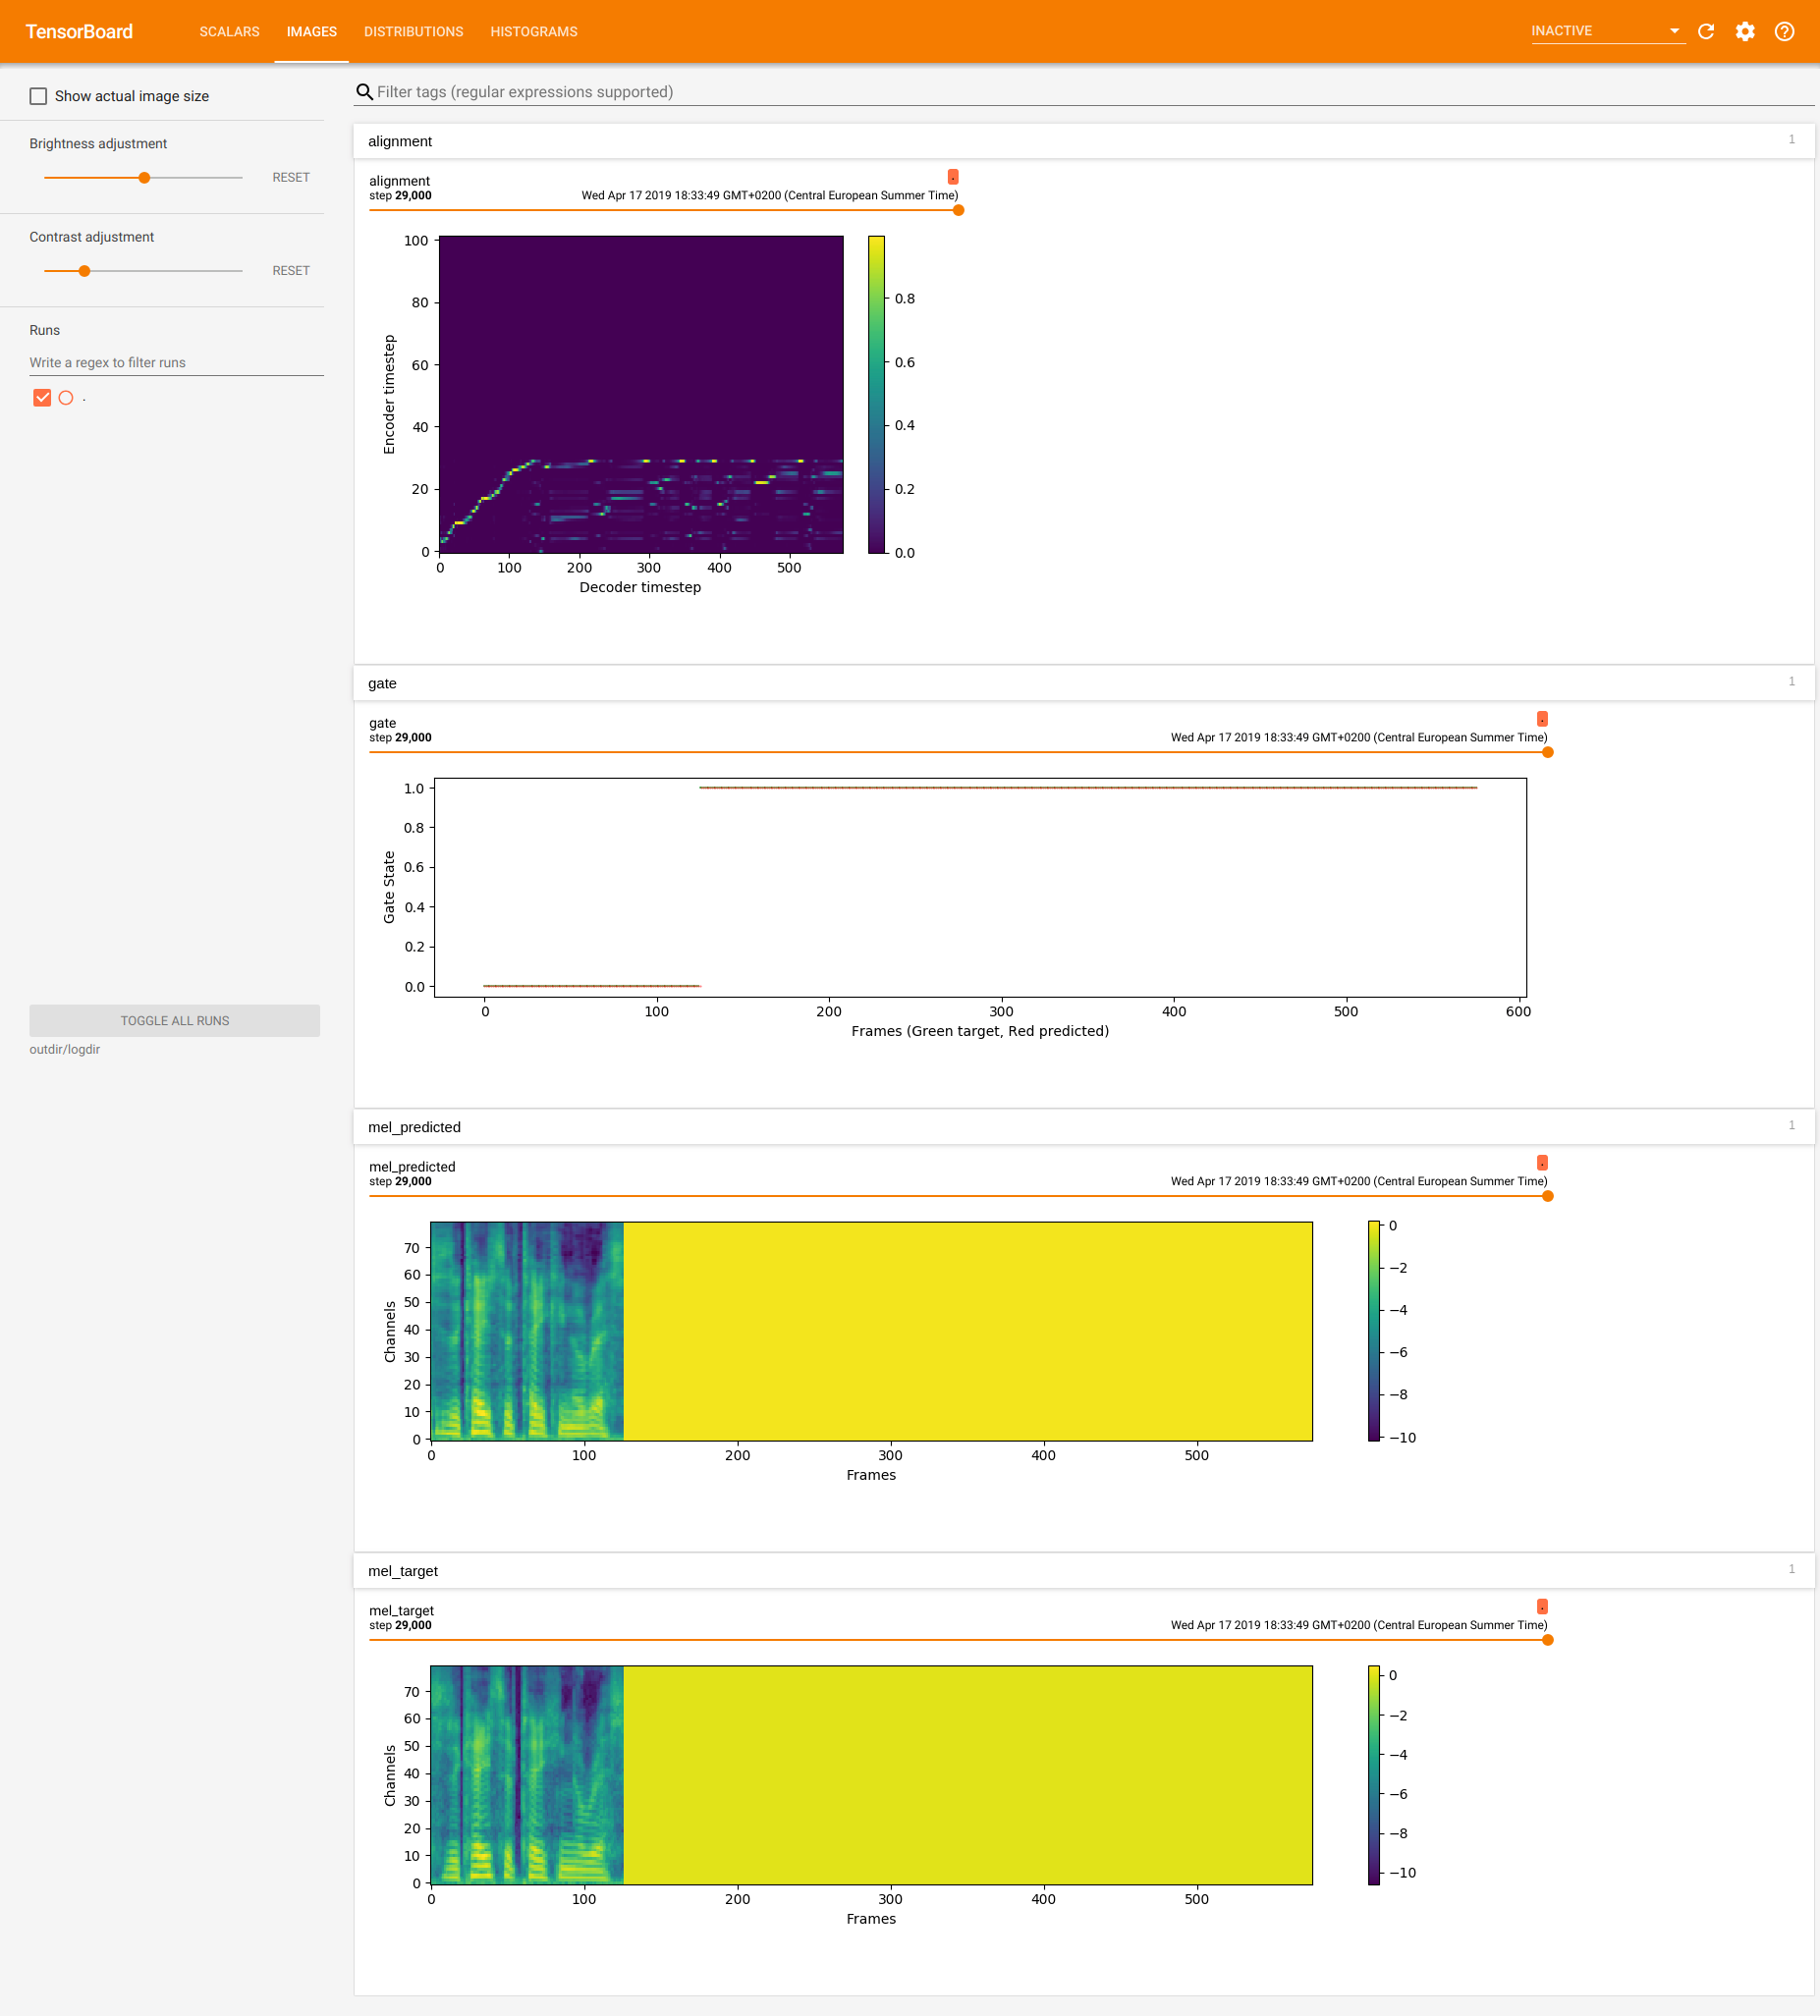The image size is (1820, 2016).
Task: Click the refresh data icon
Action: (x=1706, y=31)
